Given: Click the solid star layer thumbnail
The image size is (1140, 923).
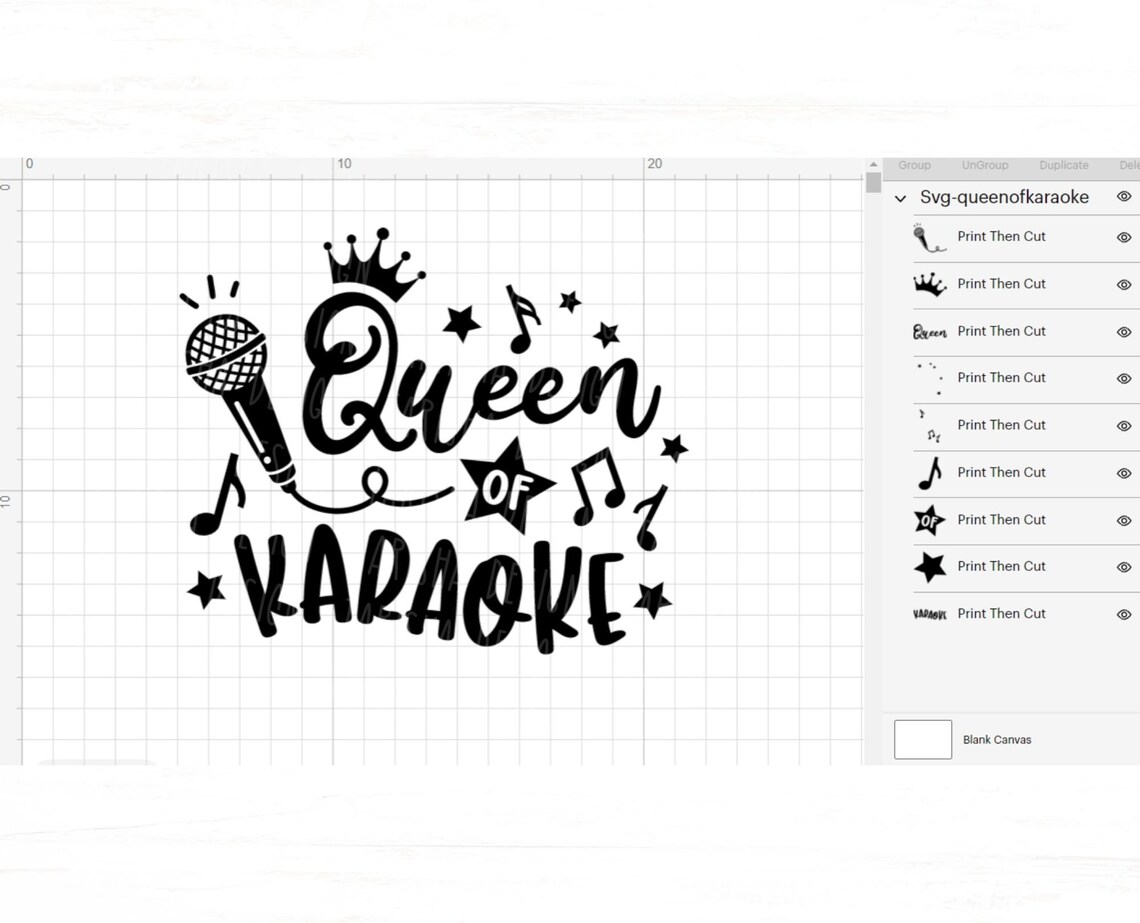Looking at the screenshot, I should click(929, 566).
